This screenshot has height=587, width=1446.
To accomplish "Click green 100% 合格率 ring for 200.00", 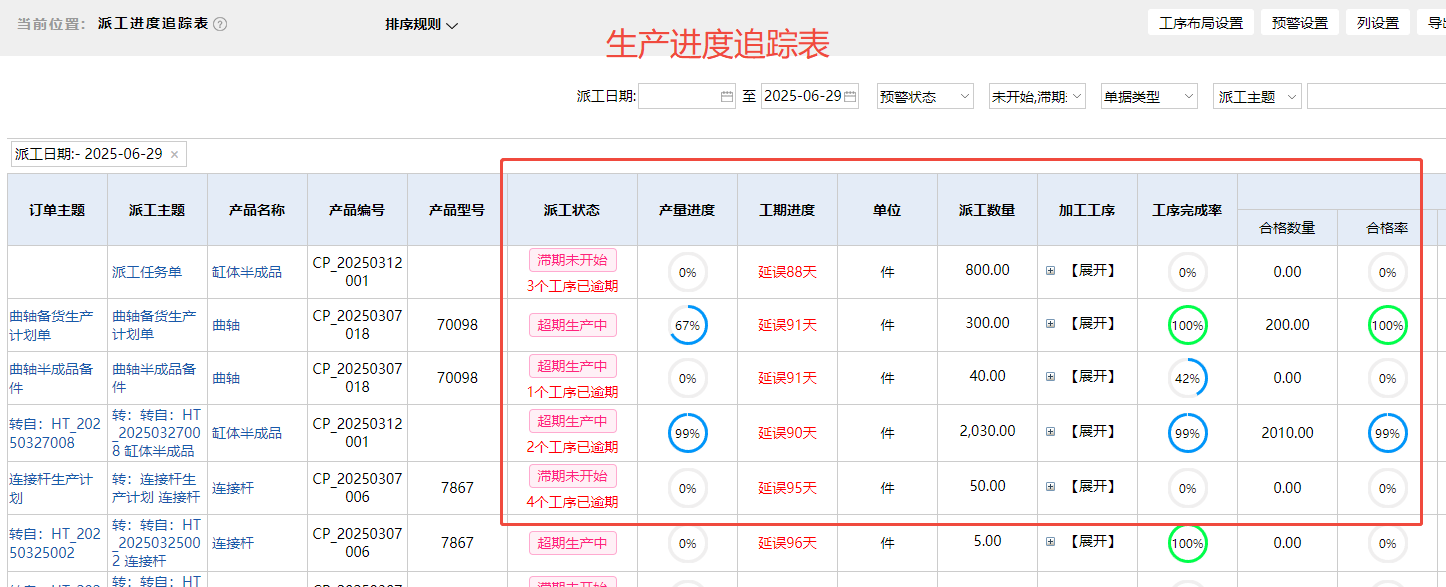I will [1387, 325].
